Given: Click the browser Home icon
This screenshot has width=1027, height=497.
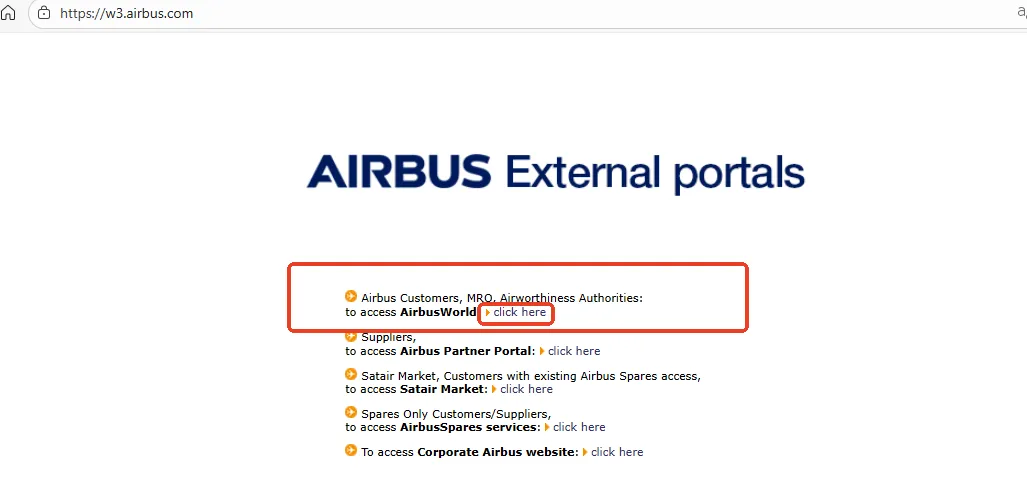Looking at the screenshot, I should (x=9, y=14).
